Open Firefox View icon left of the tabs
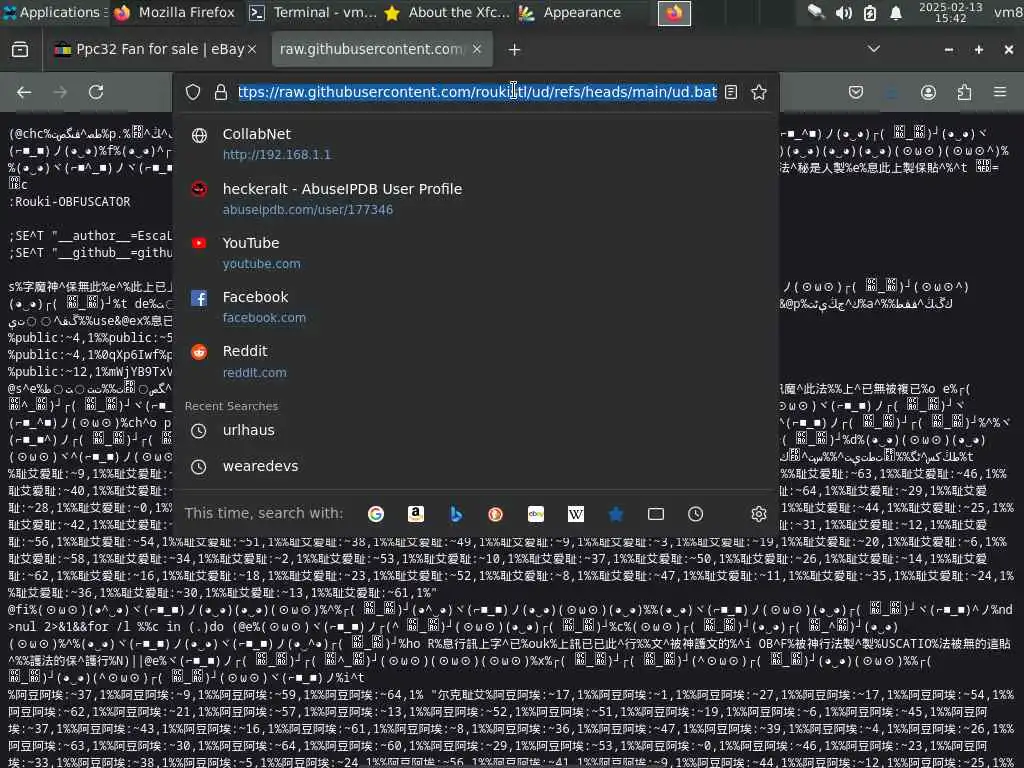 [20, 50]
